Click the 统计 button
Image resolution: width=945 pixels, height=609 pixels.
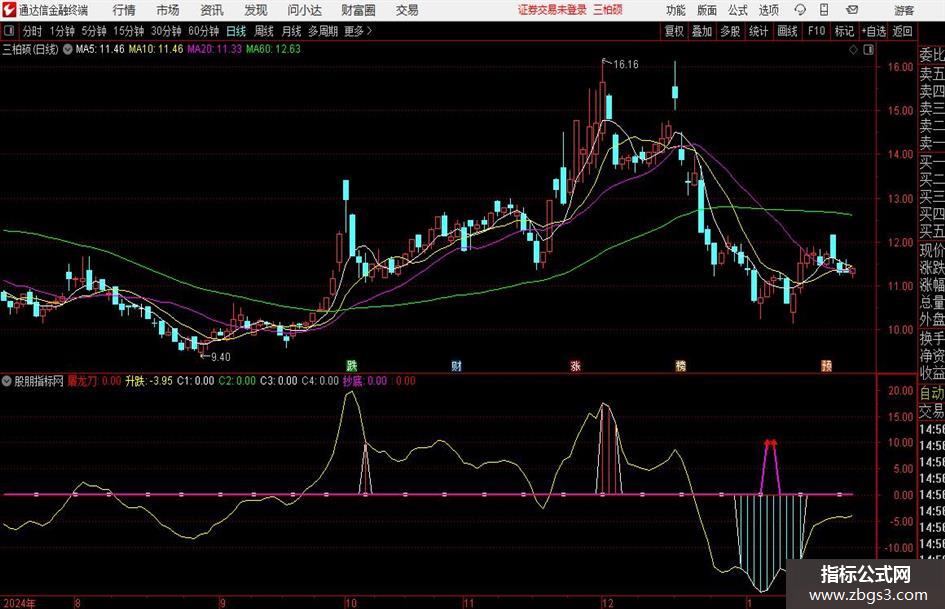tap(758, 31)
